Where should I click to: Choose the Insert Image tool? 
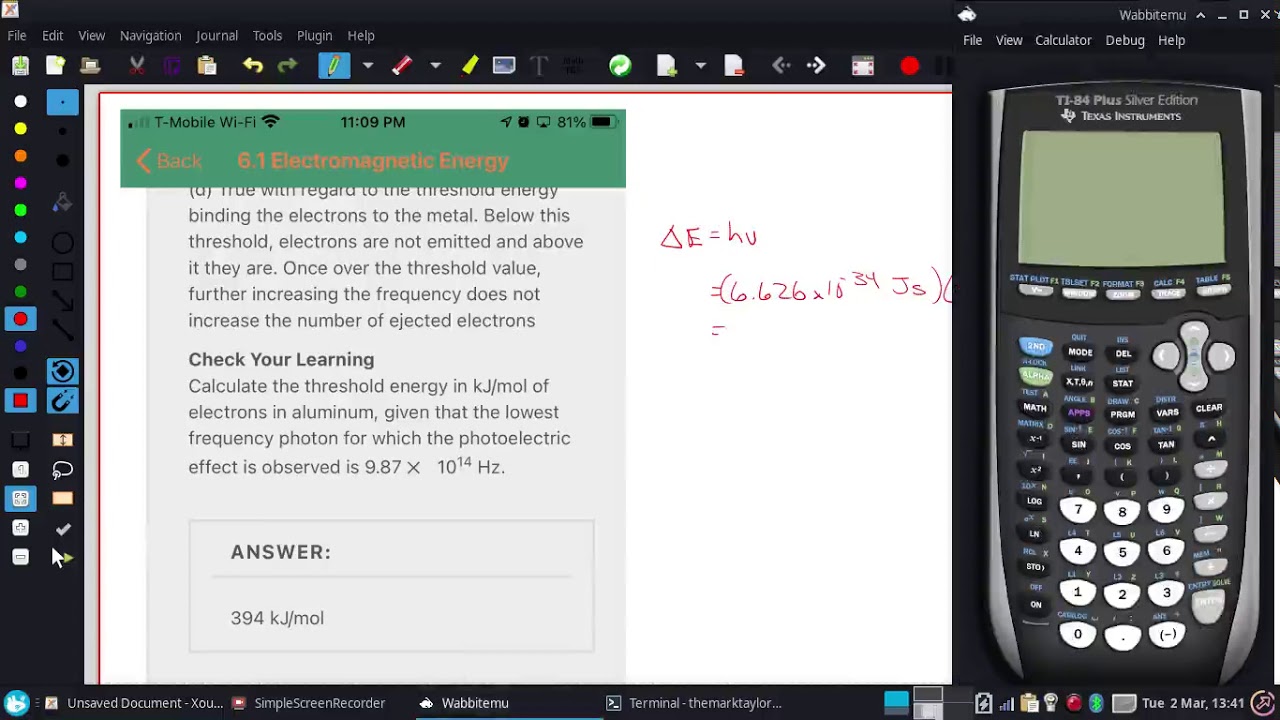click(x=504, y=66)
